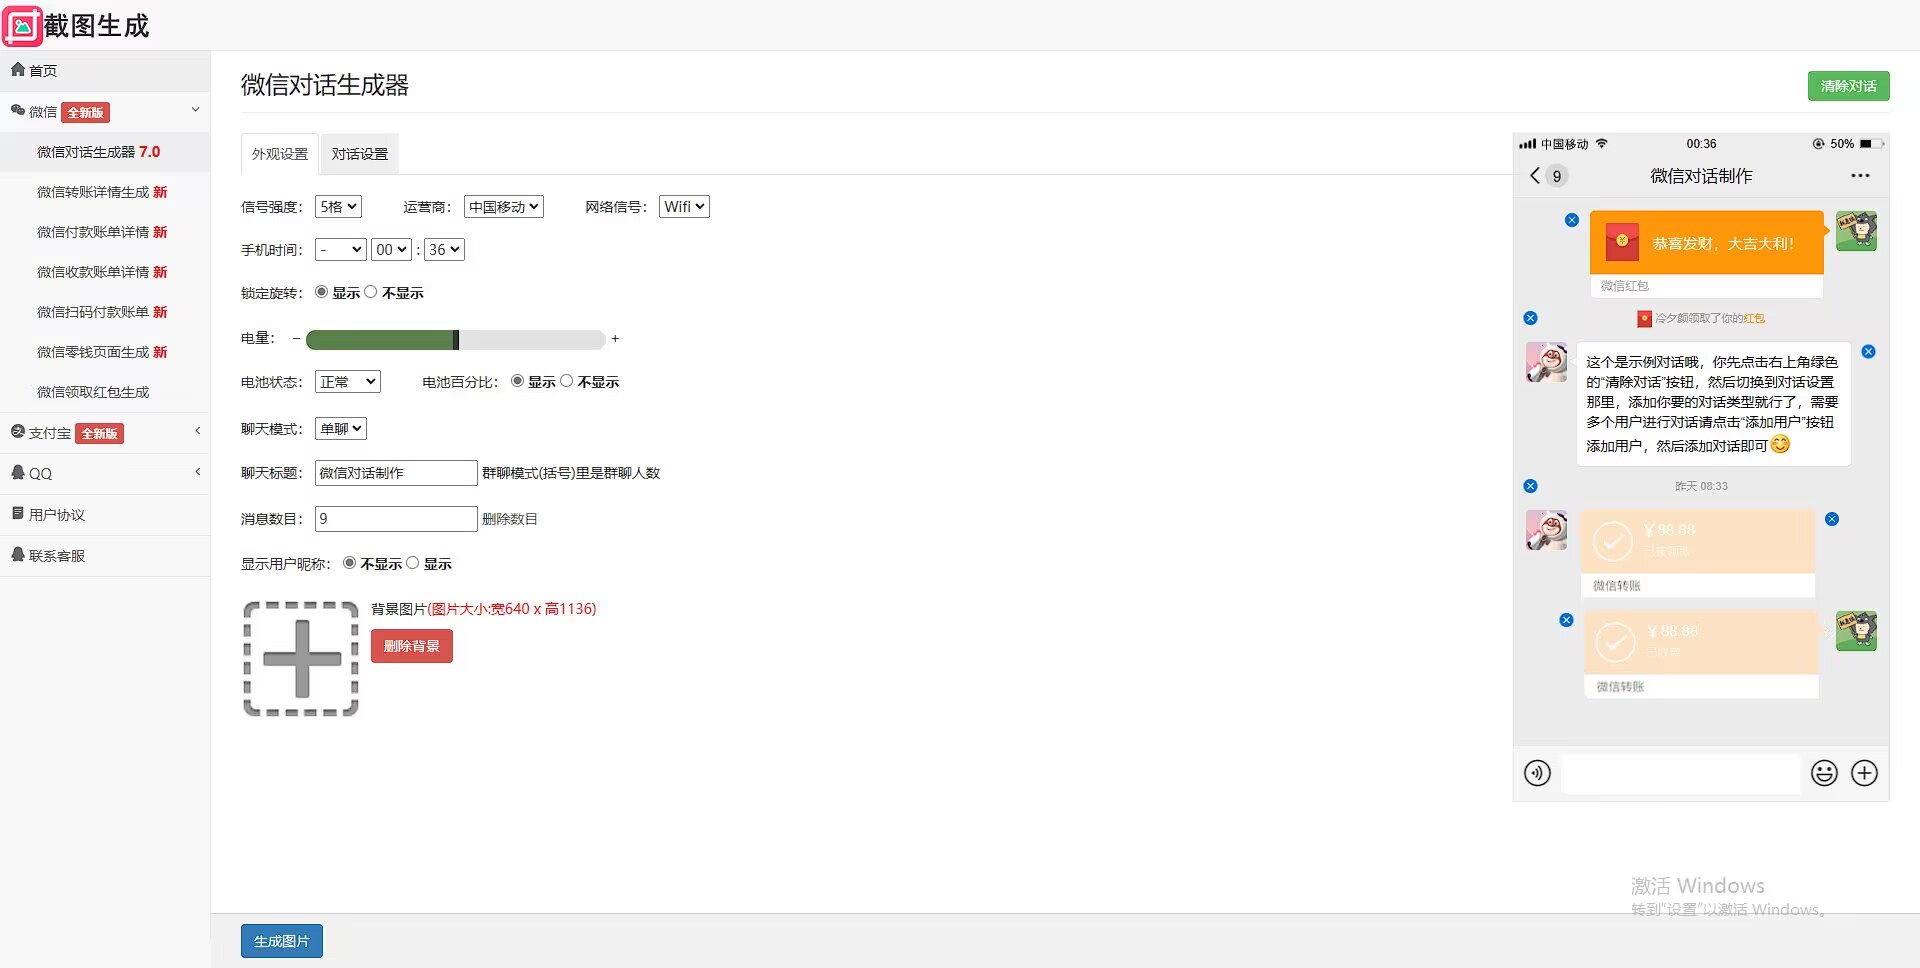
Task: Open 微信收款账单详情 in sidebar
Action: click(x=105, y=272)
